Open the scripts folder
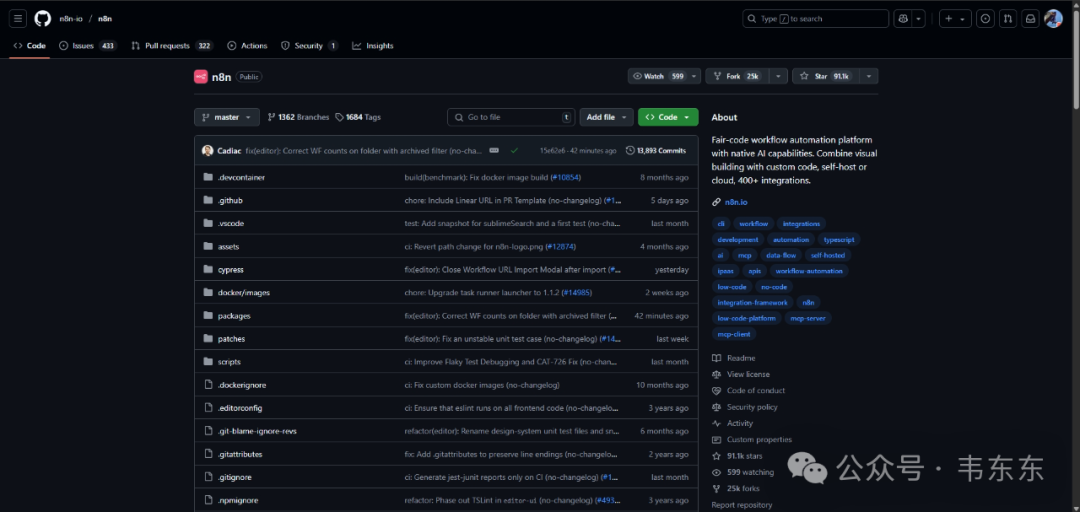The width and height of the screenshot is (1080, 512). [229, 362]
